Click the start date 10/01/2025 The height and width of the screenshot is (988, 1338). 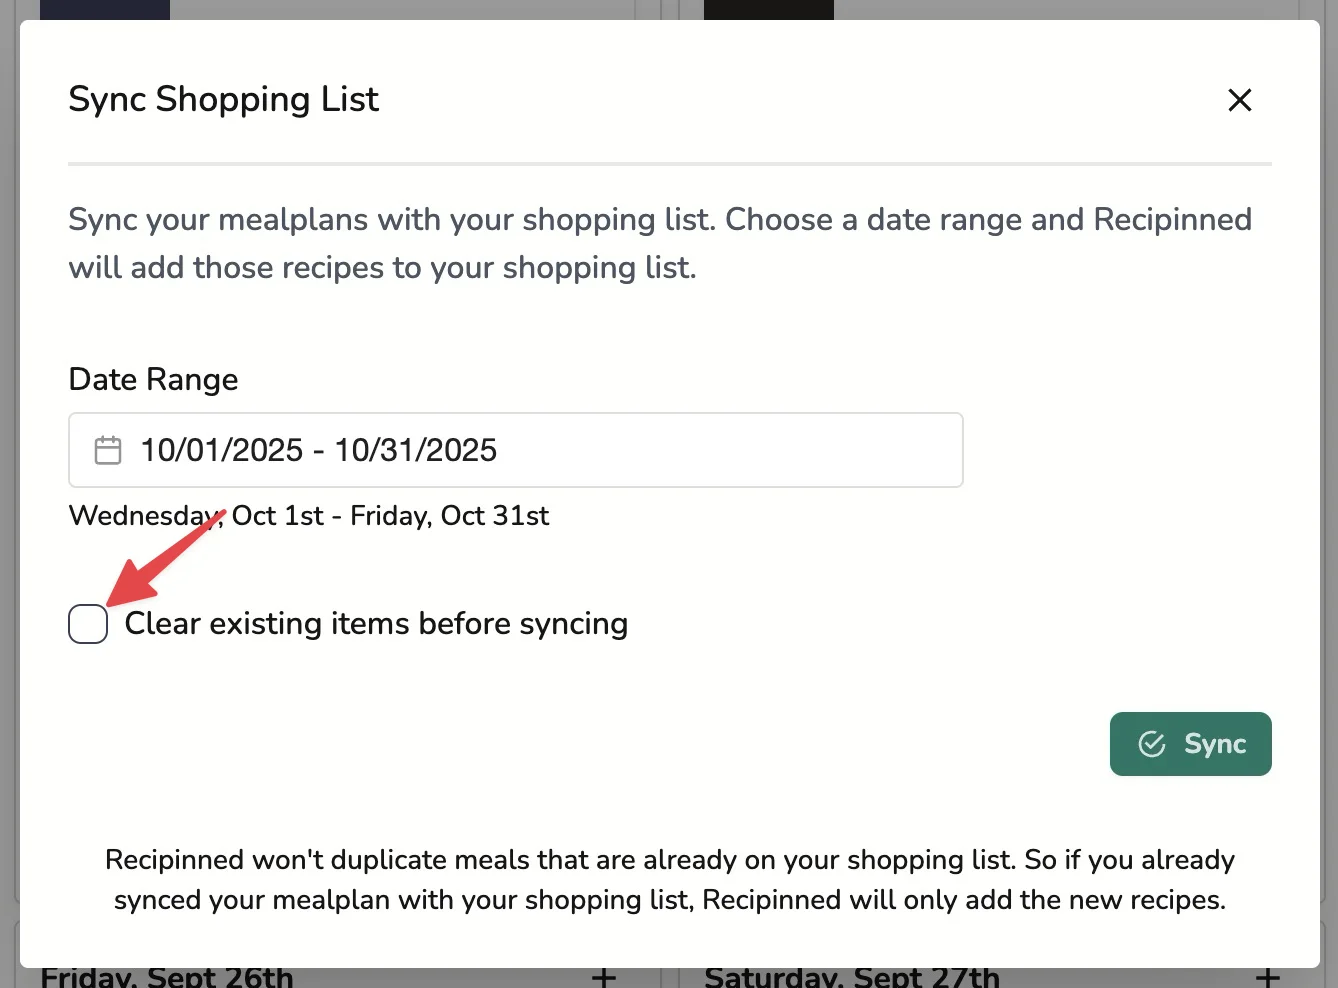click(221, 450)
